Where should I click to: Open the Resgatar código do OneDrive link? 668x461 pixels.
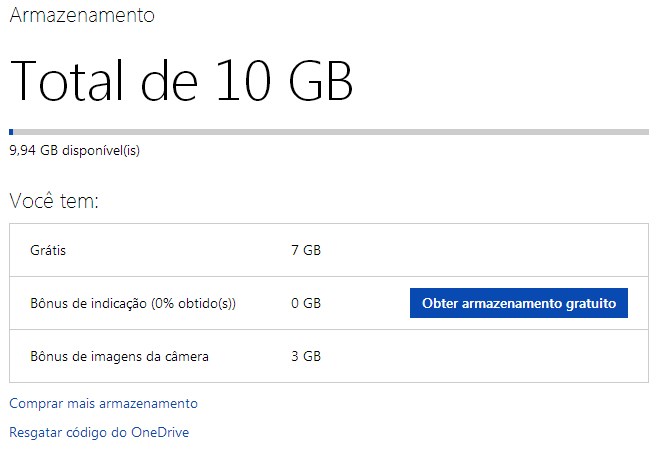coord(99,432)
